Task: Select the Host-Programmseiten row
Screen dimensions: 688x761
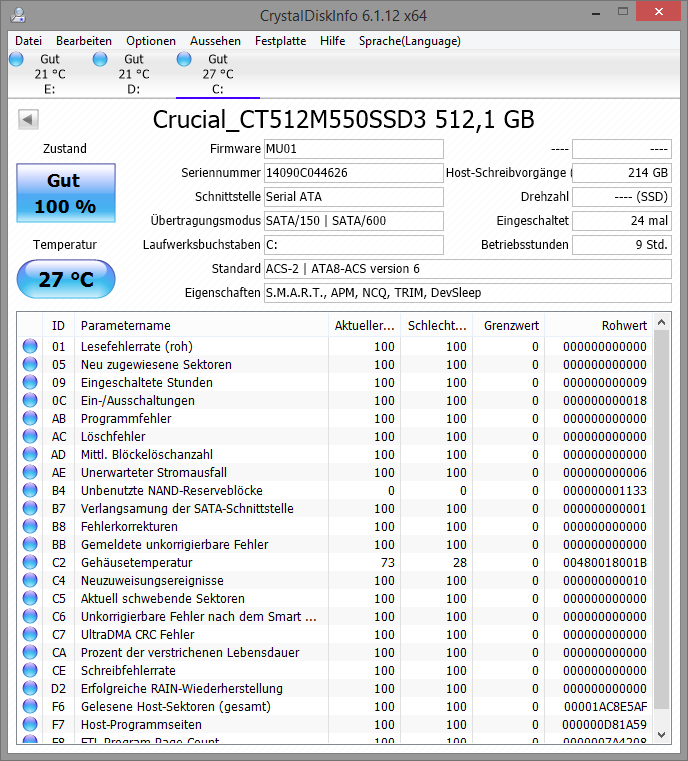Action: 335,724
